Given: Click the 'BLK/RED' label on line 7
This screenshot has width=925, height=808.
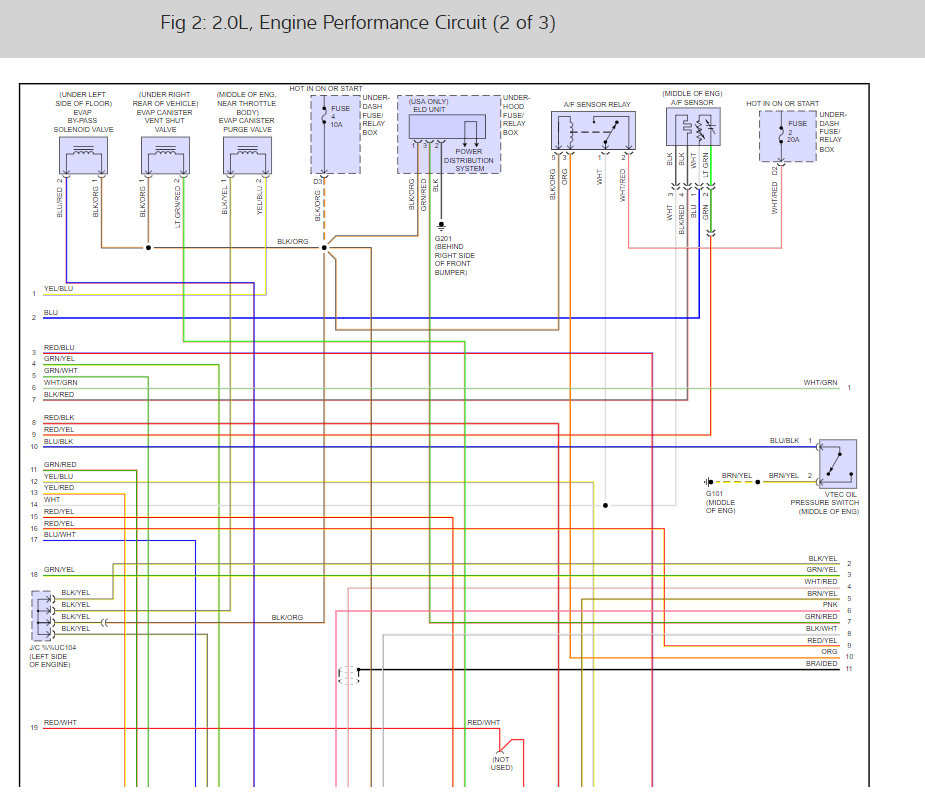Looking at the screenshot, I should pyautogui.click(x=59, y=394).
